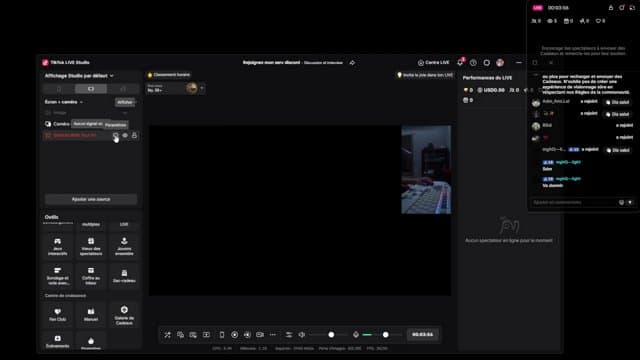Screen dimensions: 640x360
Task: Click the help question mark icon
Action: pos(473,63)
